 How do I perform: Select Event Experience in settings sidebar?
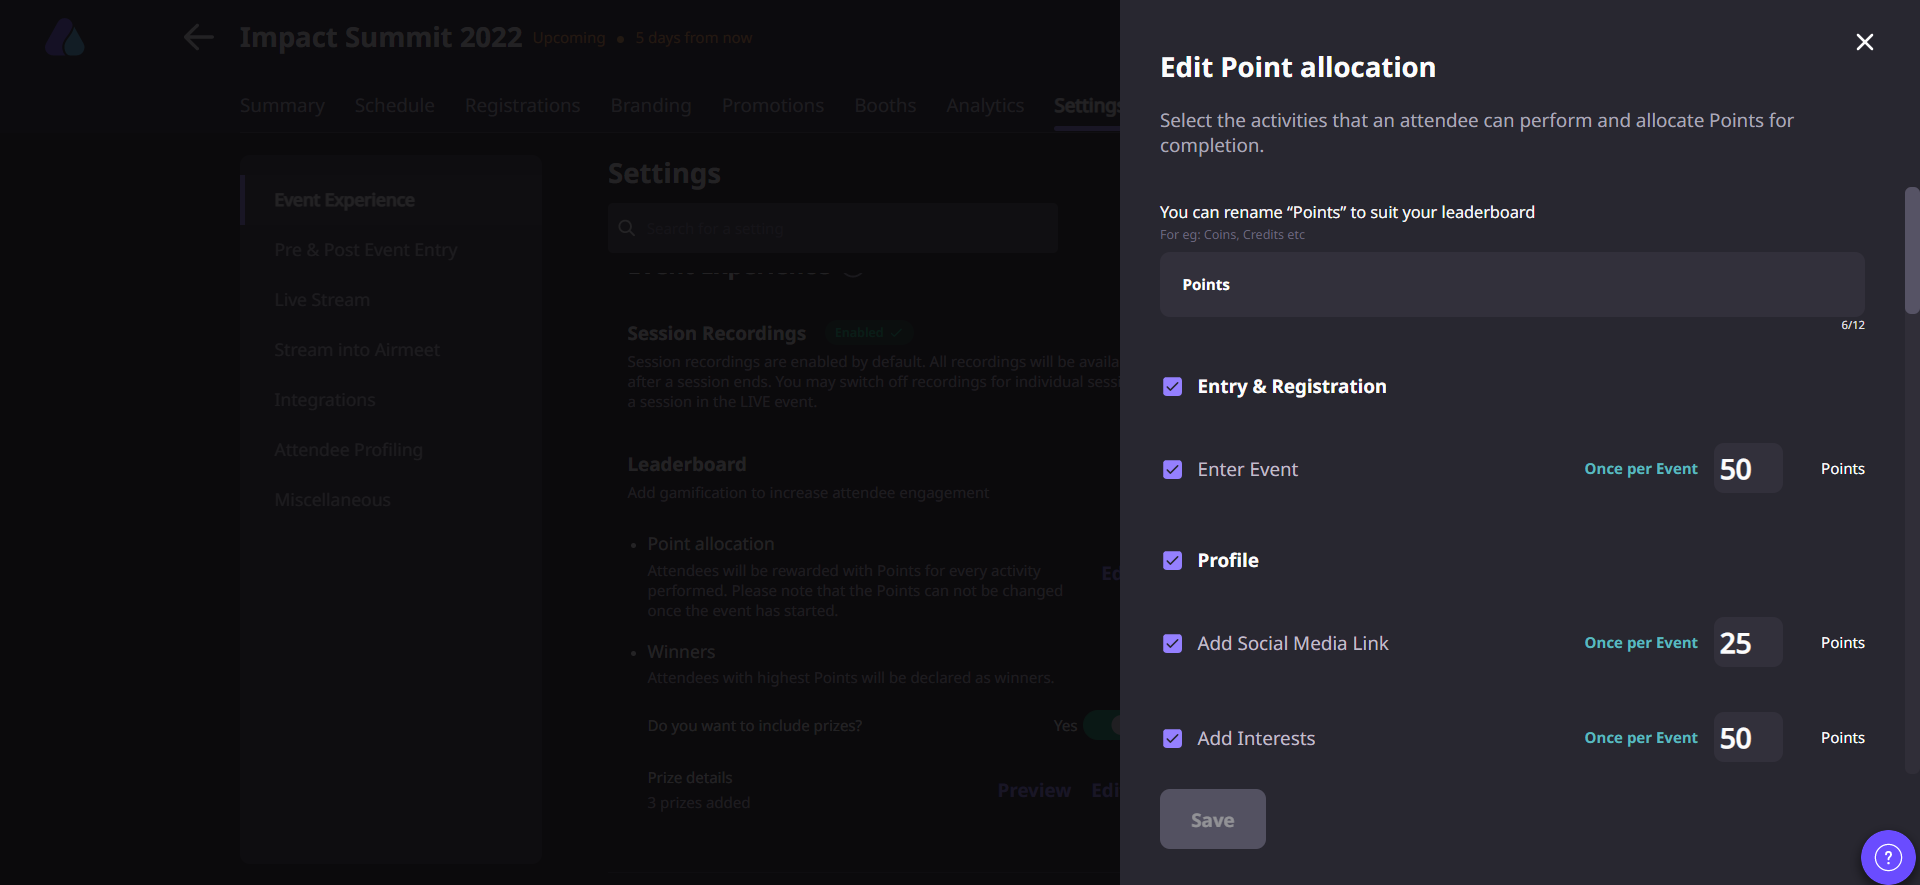[x=344, y=200]
